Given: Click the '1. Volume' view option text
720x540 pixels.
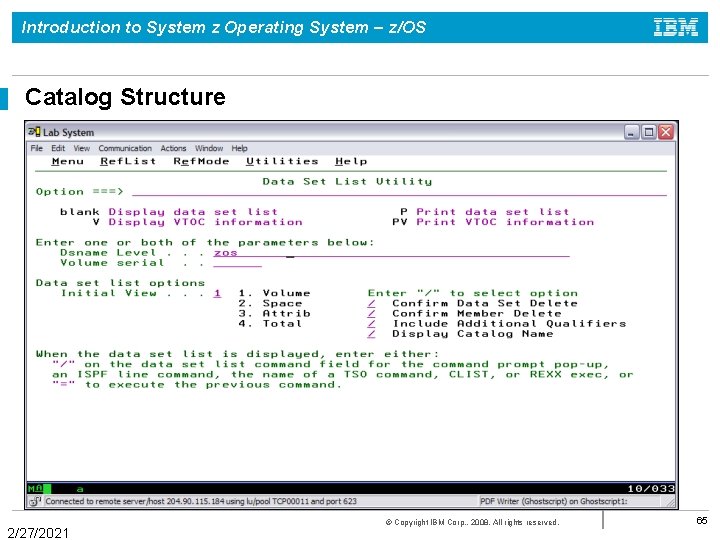Looking at the screenshot, I should click(x=275, y=293).
